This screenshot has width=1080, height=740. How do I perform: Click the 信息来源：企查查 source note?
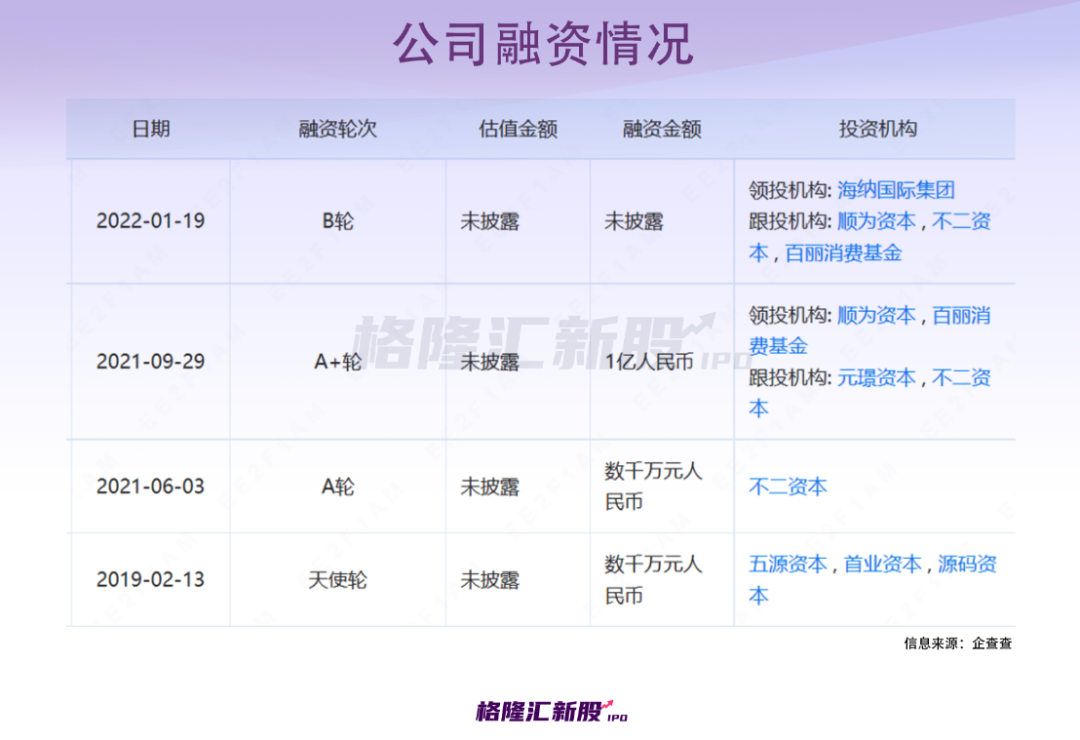tap(958, 644)
